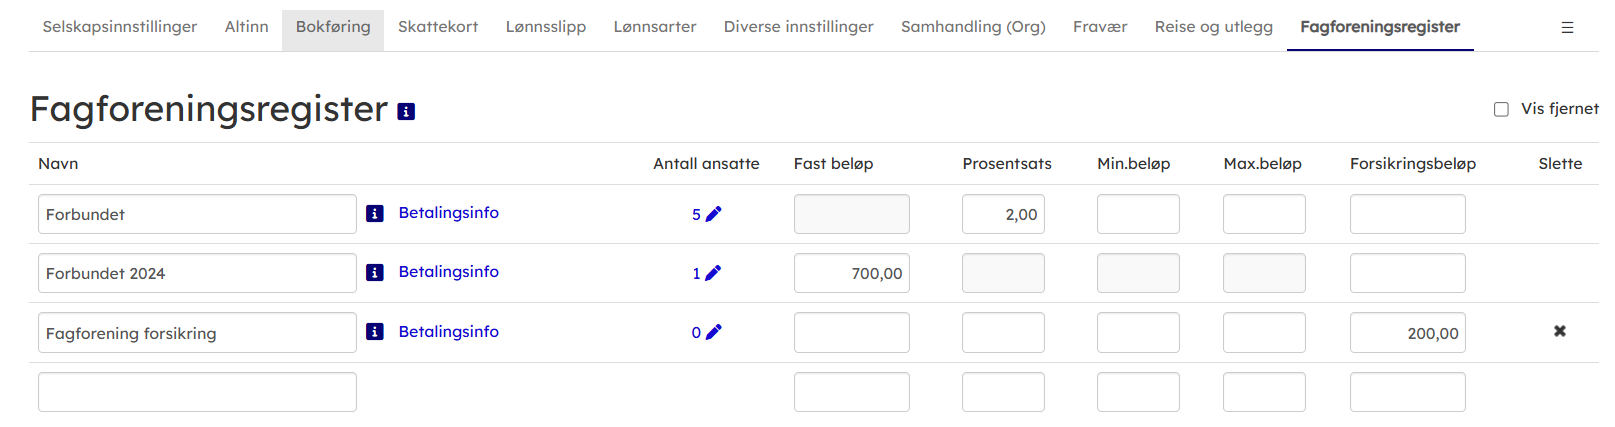Edit employees pencil for Forbundet row
Viewport: 1615px width, 427px height.
pos(713,214)
